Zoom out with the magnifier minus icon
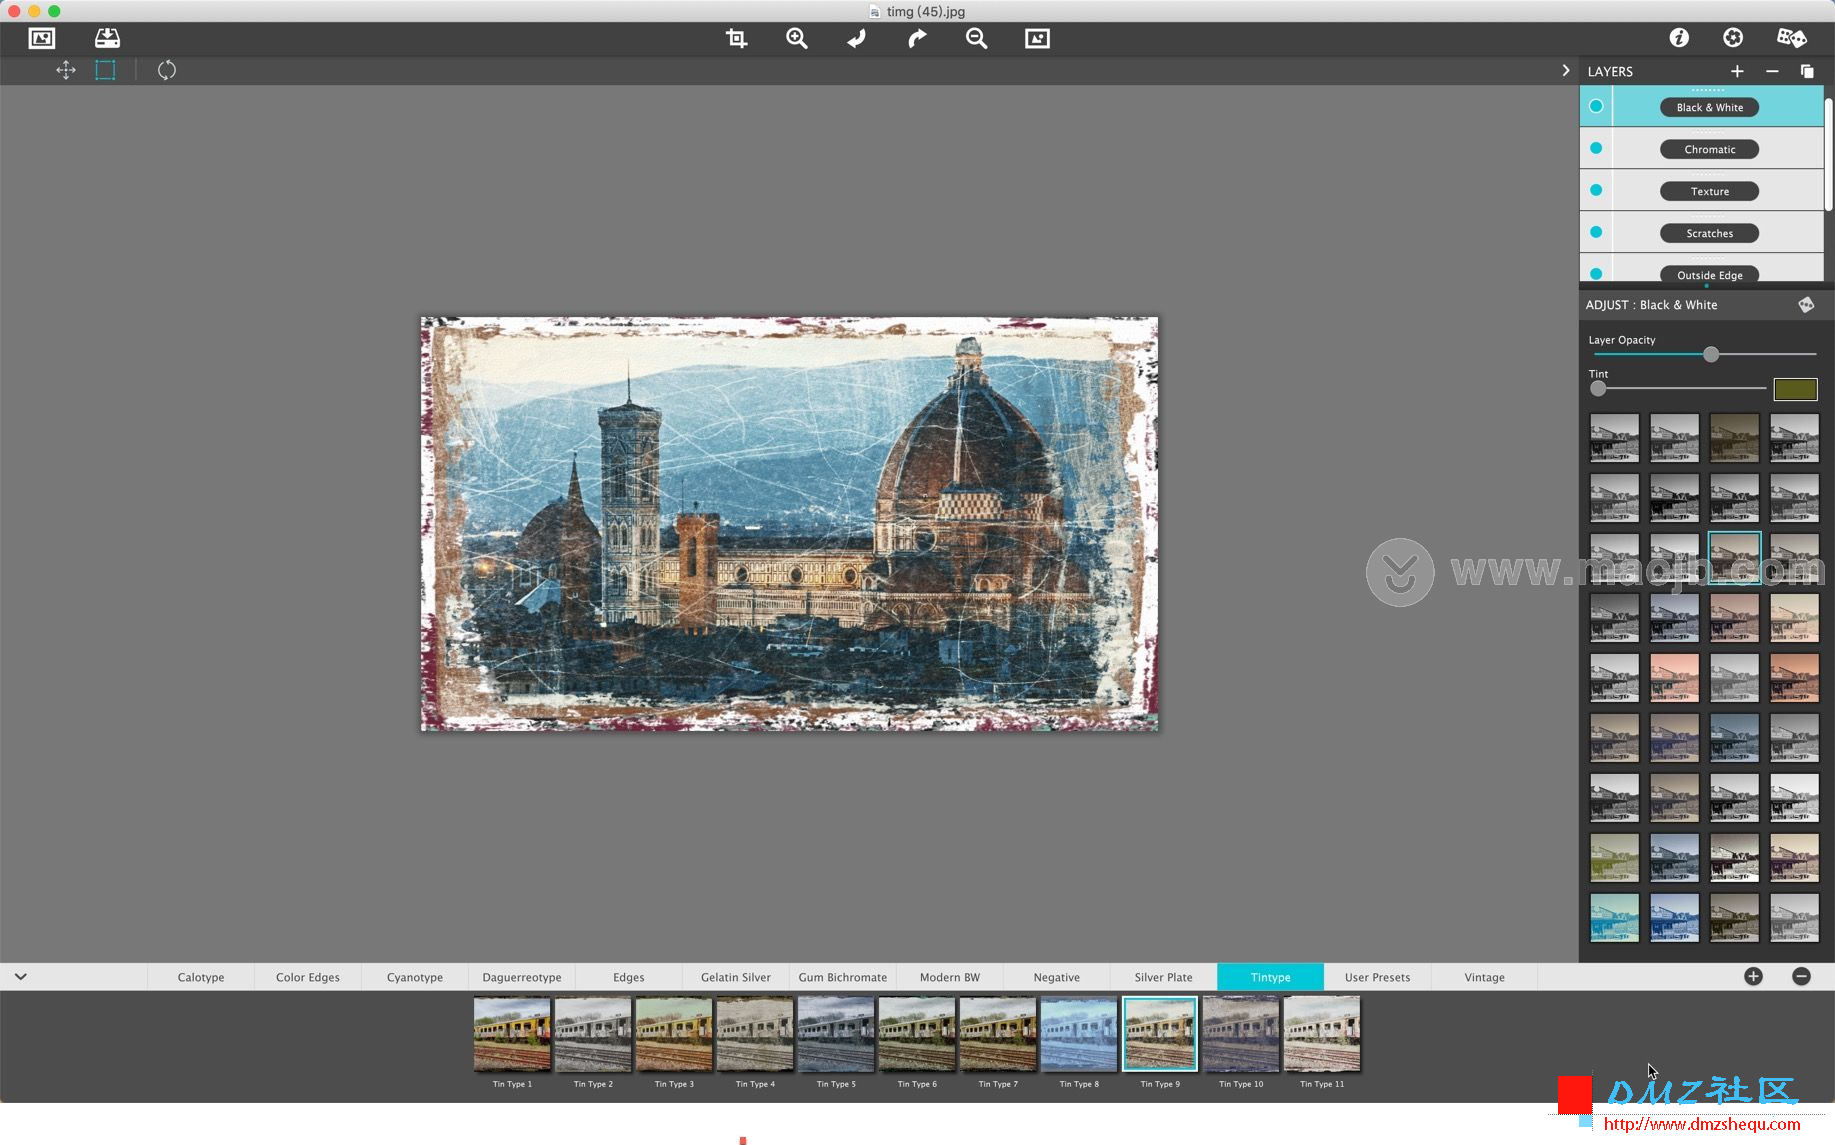The width and height of the screenshot is (1835, 1145). tap(977, 38)
